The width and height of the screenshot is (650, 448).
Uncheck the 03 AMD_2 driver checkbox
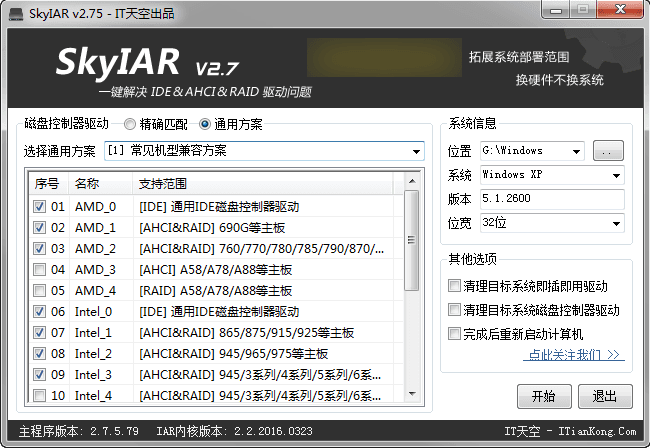coord(39,249)
